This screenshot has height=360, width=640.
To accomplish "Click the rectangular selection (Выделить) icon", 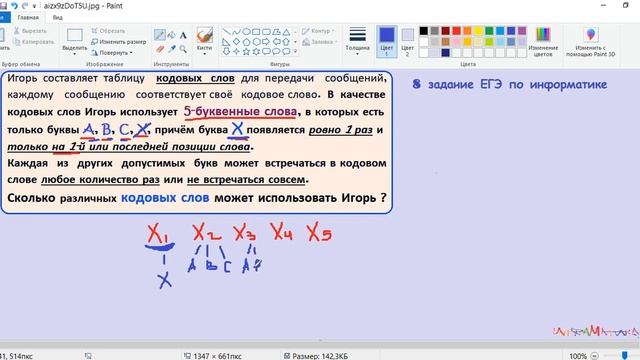I will click(x=75, y=36).
